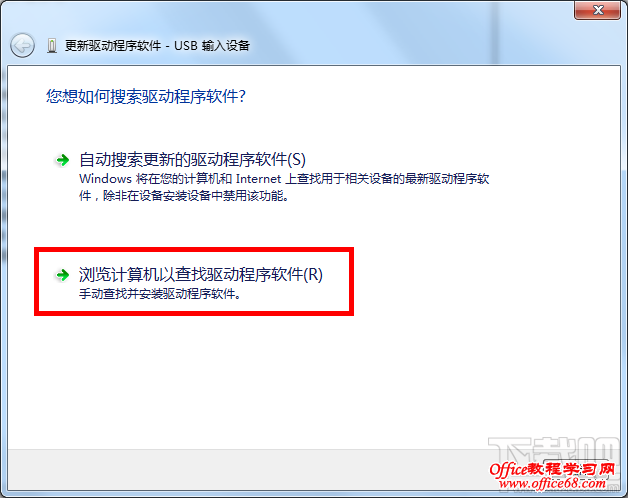
Task: Click the heading 您想如何搜索驱动程序软件?
Action: (146, 97)
